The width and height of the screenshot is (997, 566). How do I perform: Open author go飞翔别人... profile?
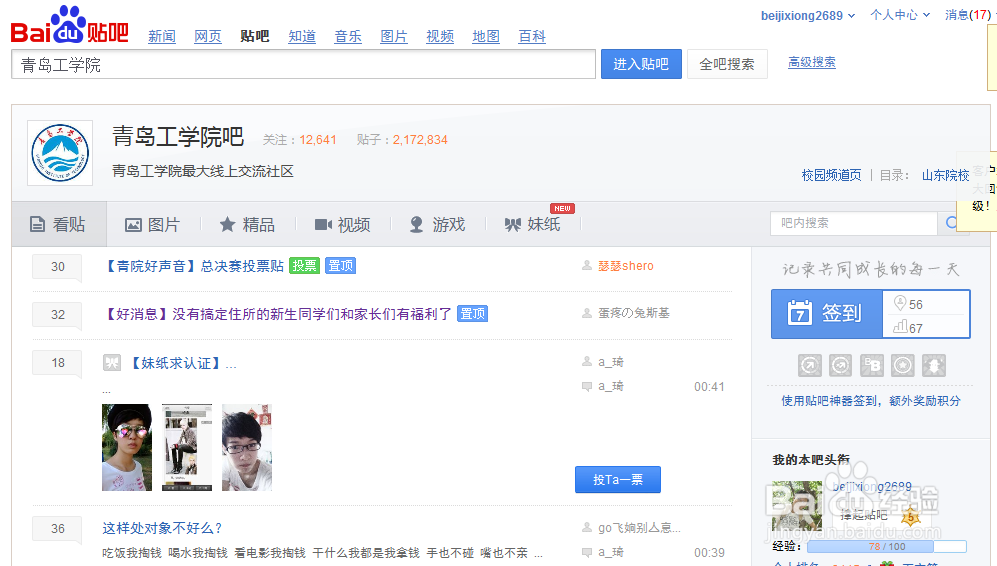pos(639,528)
